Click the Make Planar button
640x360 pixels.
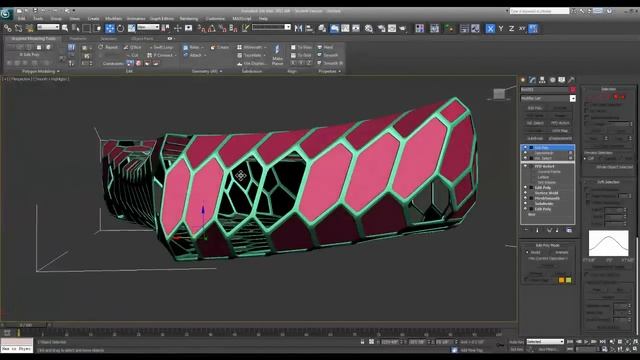[277, 56]
